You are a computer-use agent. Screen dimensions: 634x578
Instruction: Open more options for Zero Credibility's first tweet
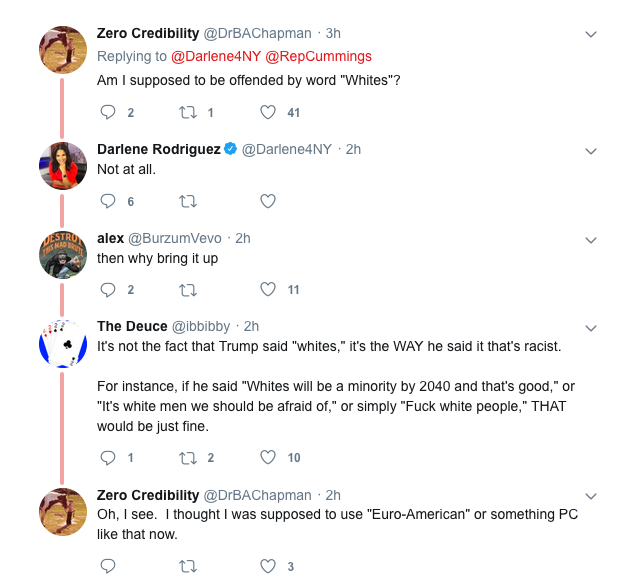(x=590, y=34)
